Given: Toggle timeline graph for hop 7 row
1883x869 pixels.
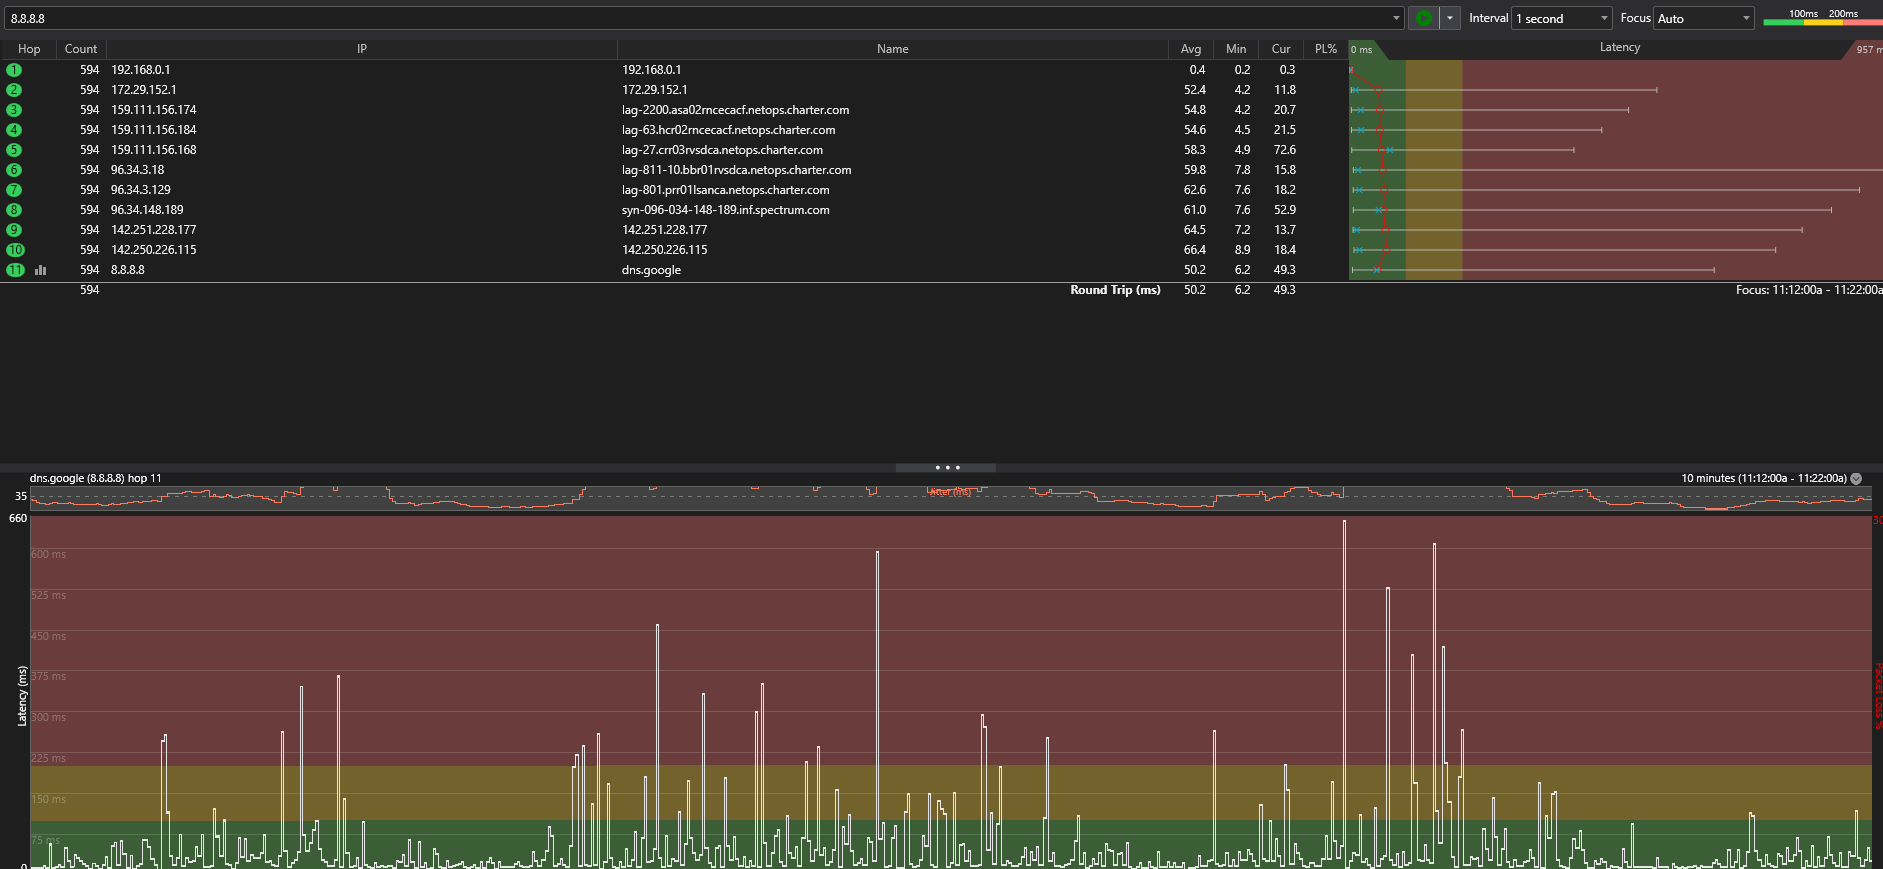Looking at the screenshot, I should (x=41, y=190).
